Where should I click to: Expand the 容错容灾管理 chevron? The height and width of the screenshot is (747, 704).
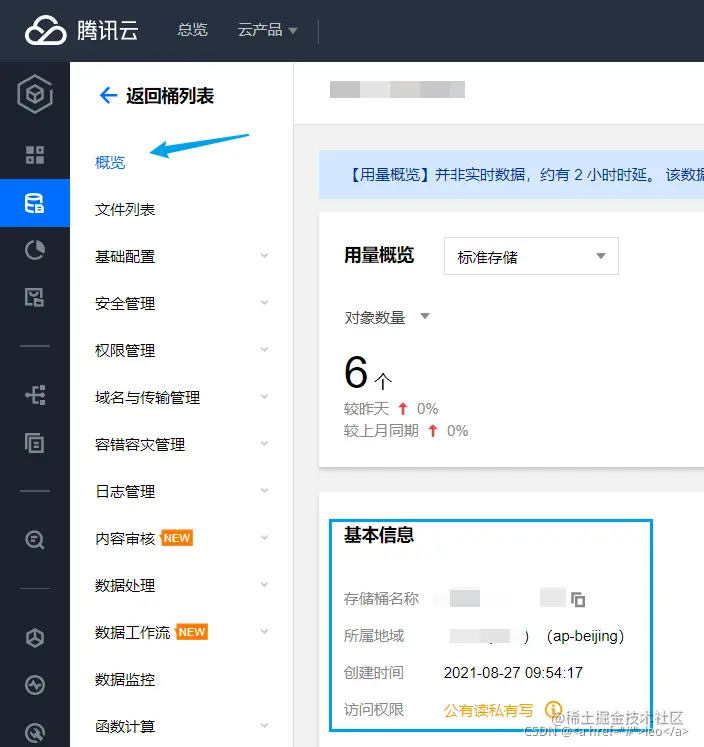point(264,444)
